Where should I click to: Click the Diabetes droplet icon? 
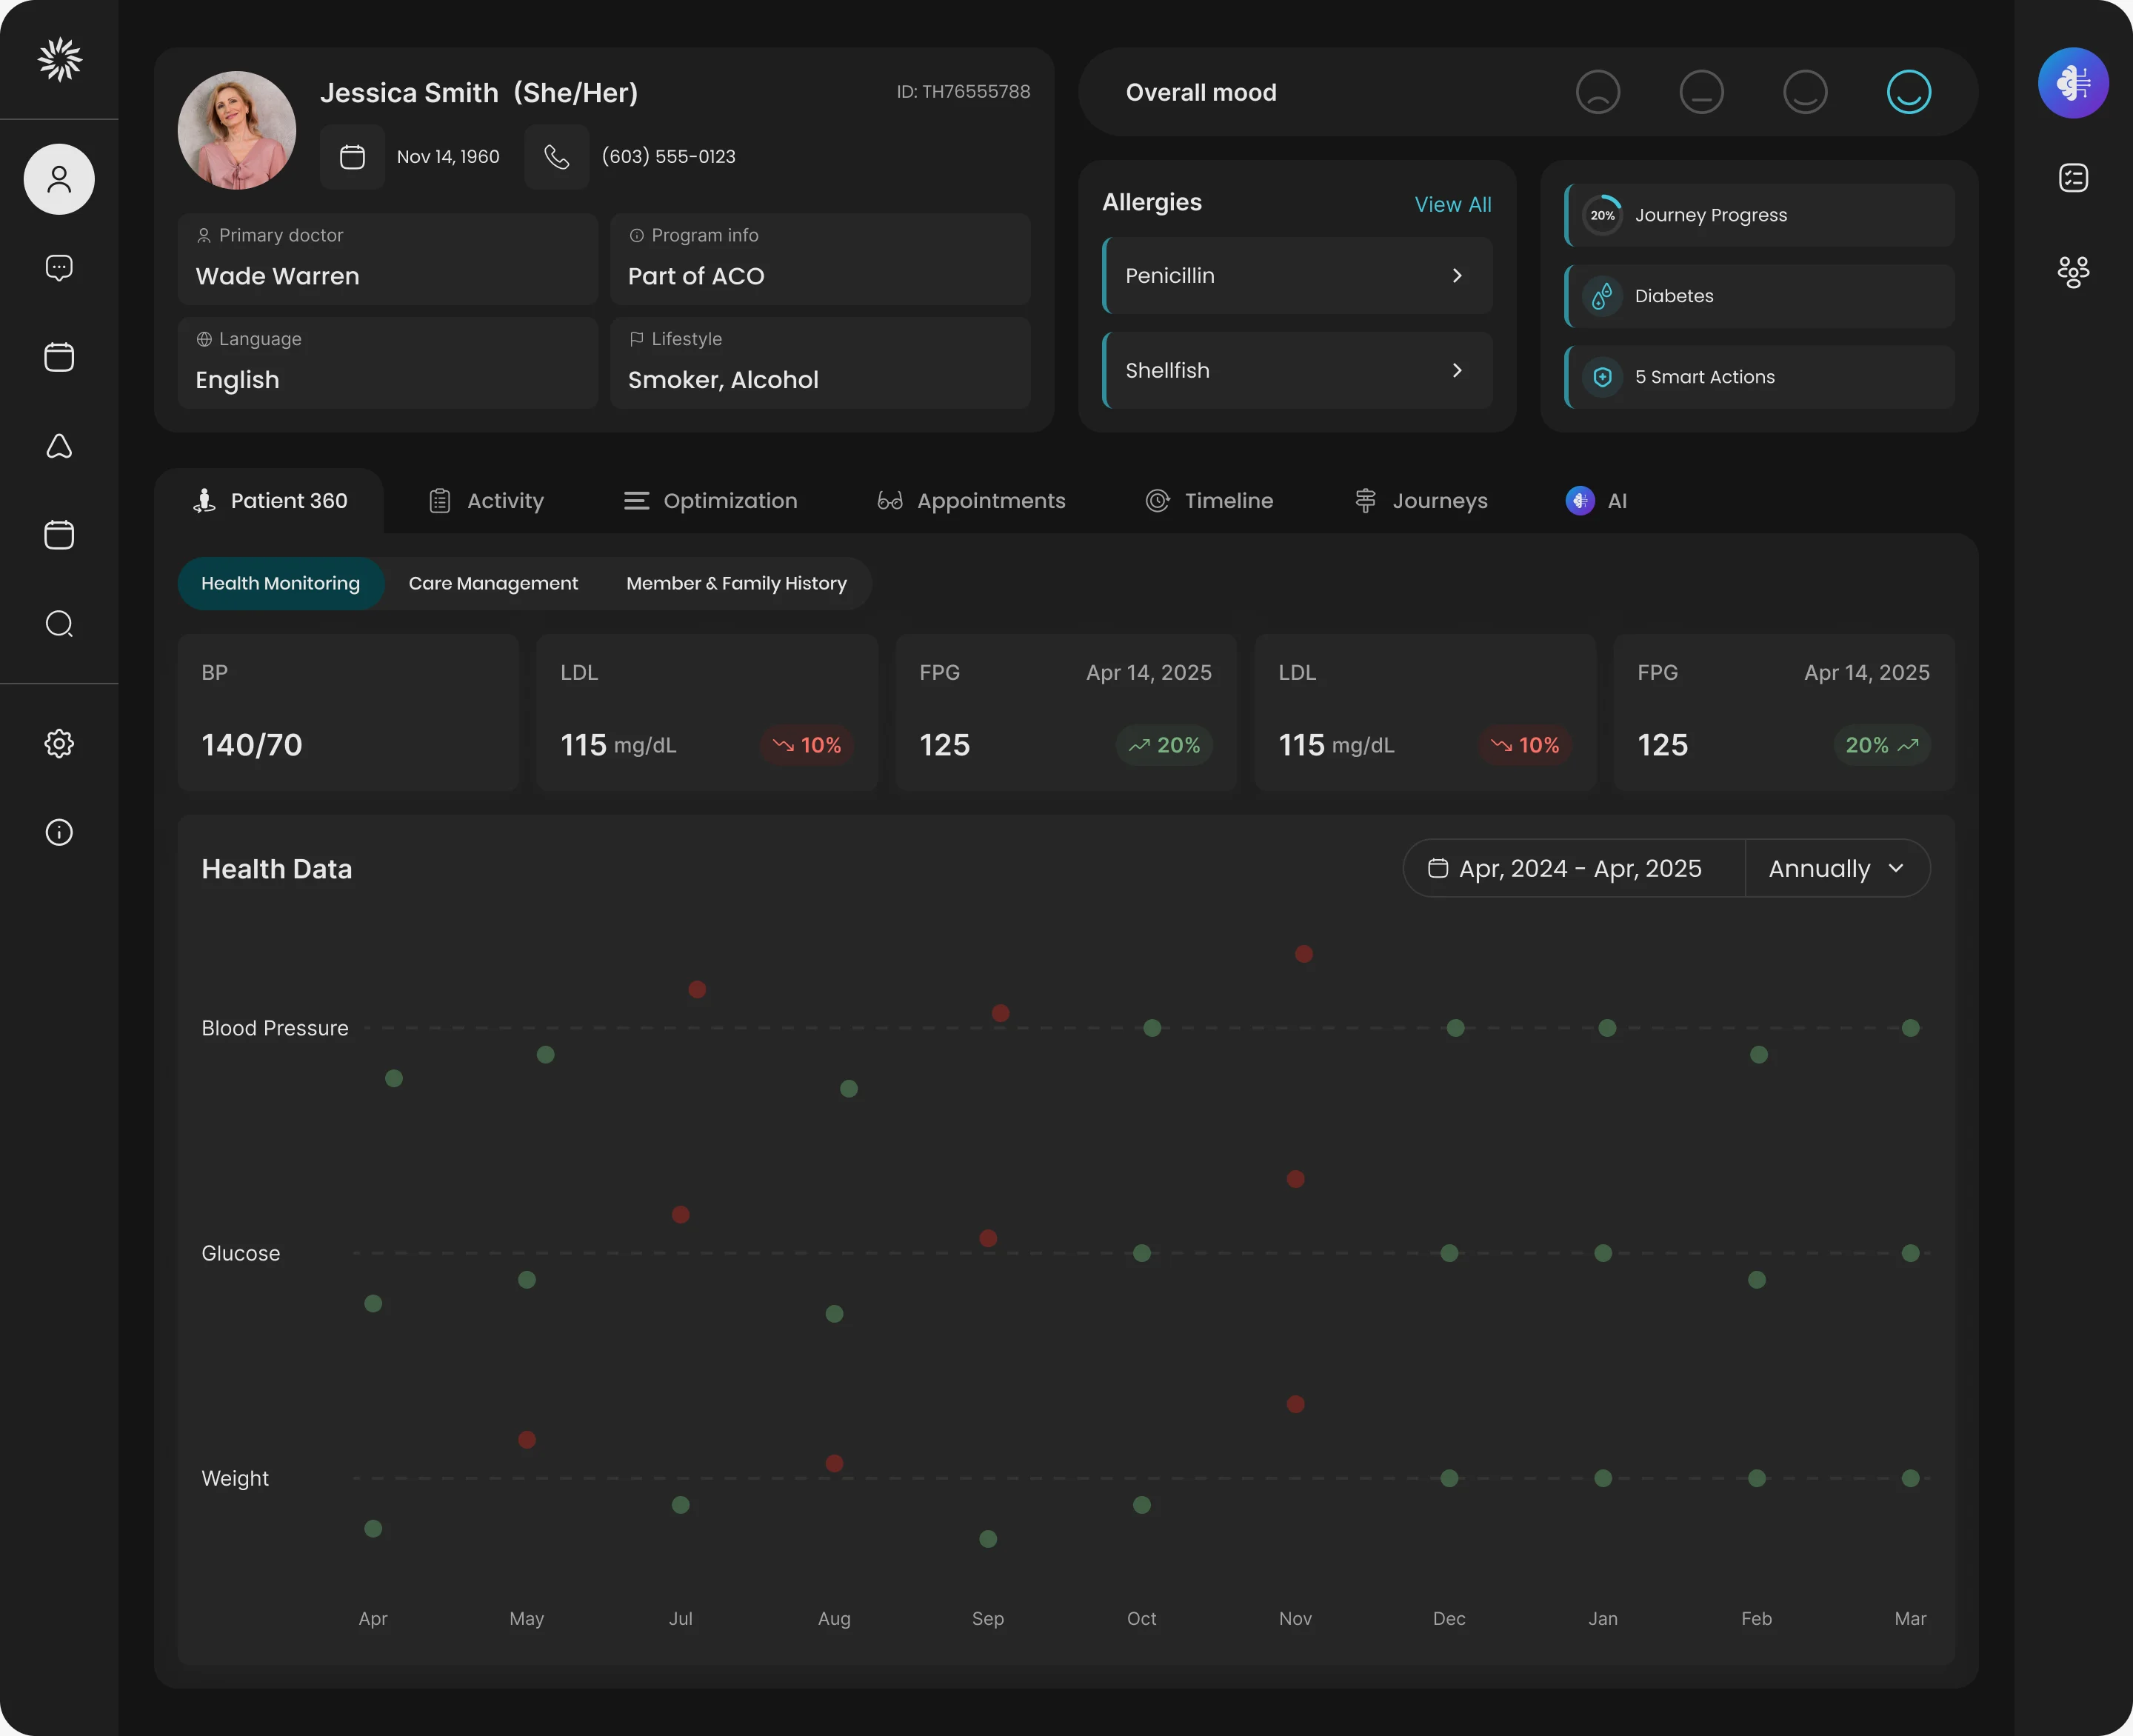tap(1602, 296)
